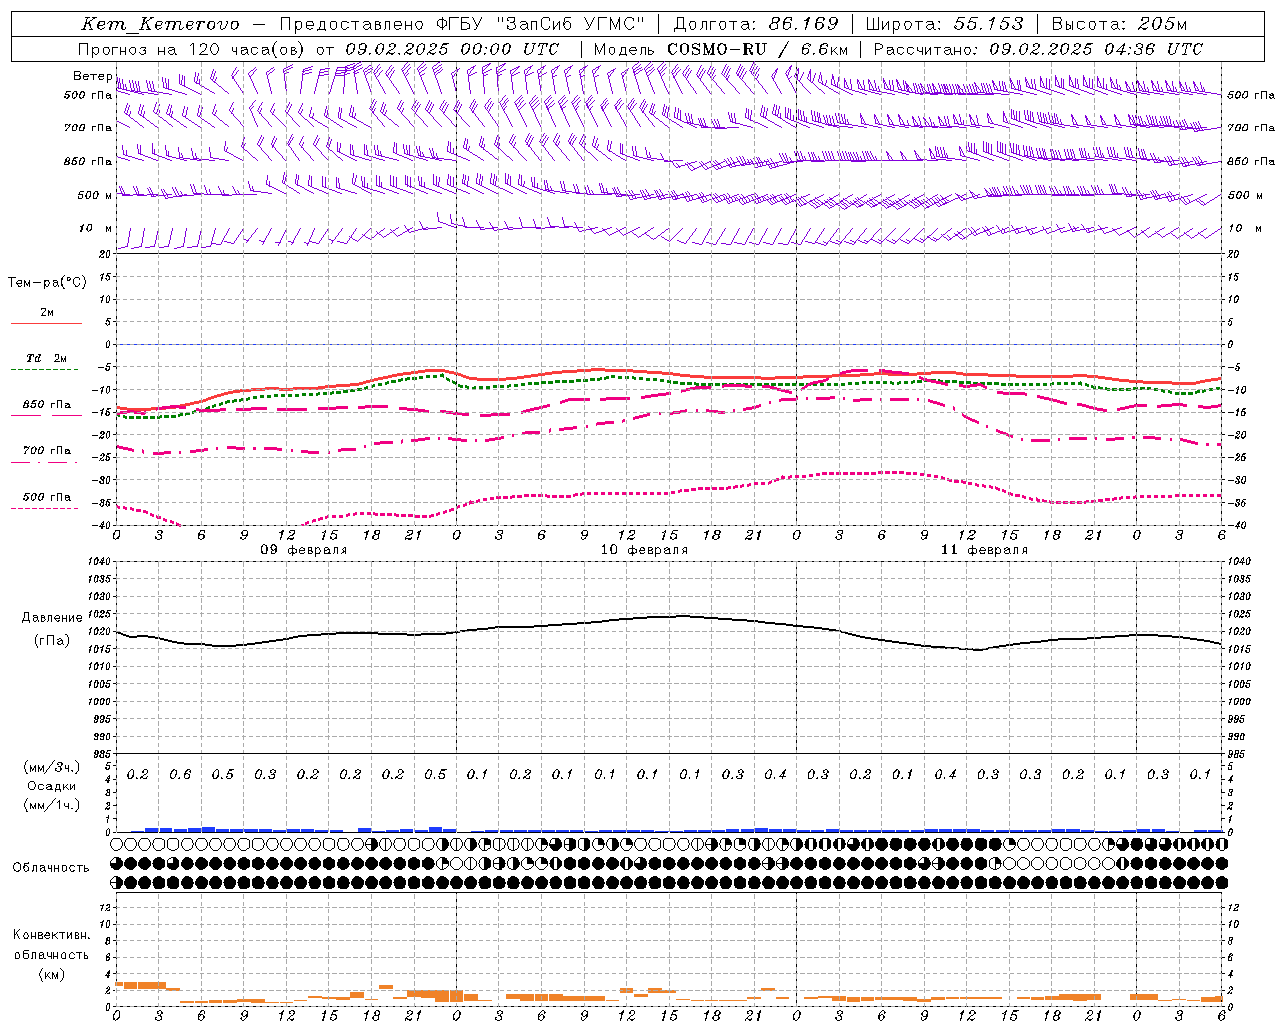The height and width of the screenshot is (1024, 1280).
Task: Click the '2м' temperature legend entry
Action: coord(47,313)
